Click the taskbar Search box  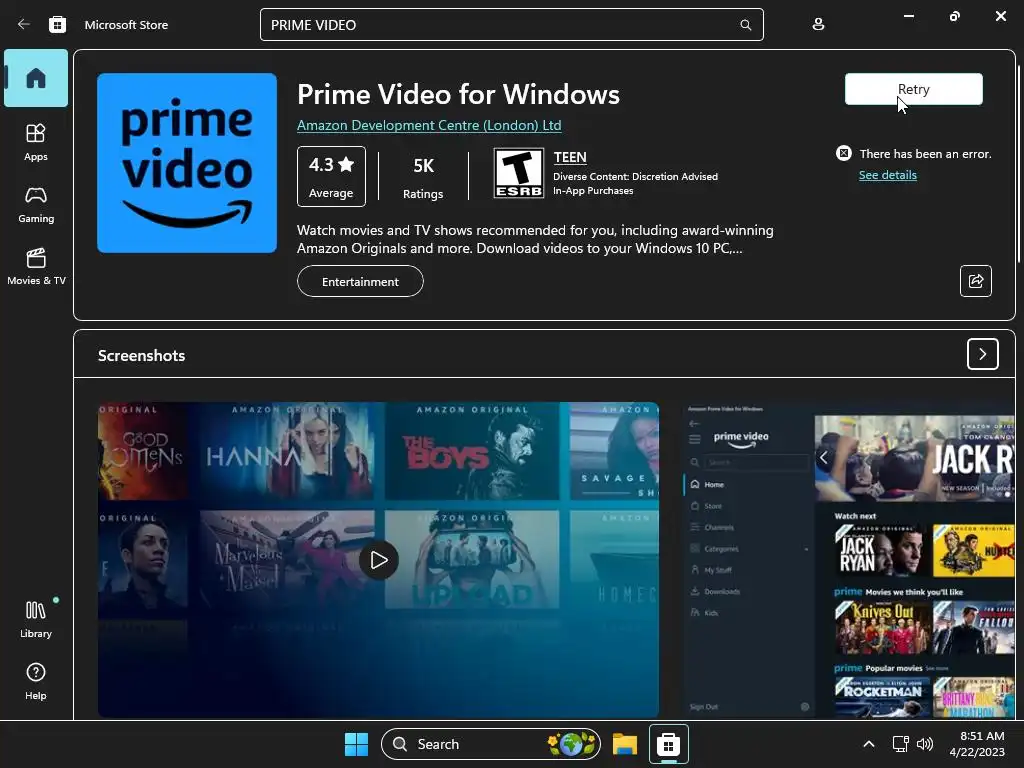[490, 744]
